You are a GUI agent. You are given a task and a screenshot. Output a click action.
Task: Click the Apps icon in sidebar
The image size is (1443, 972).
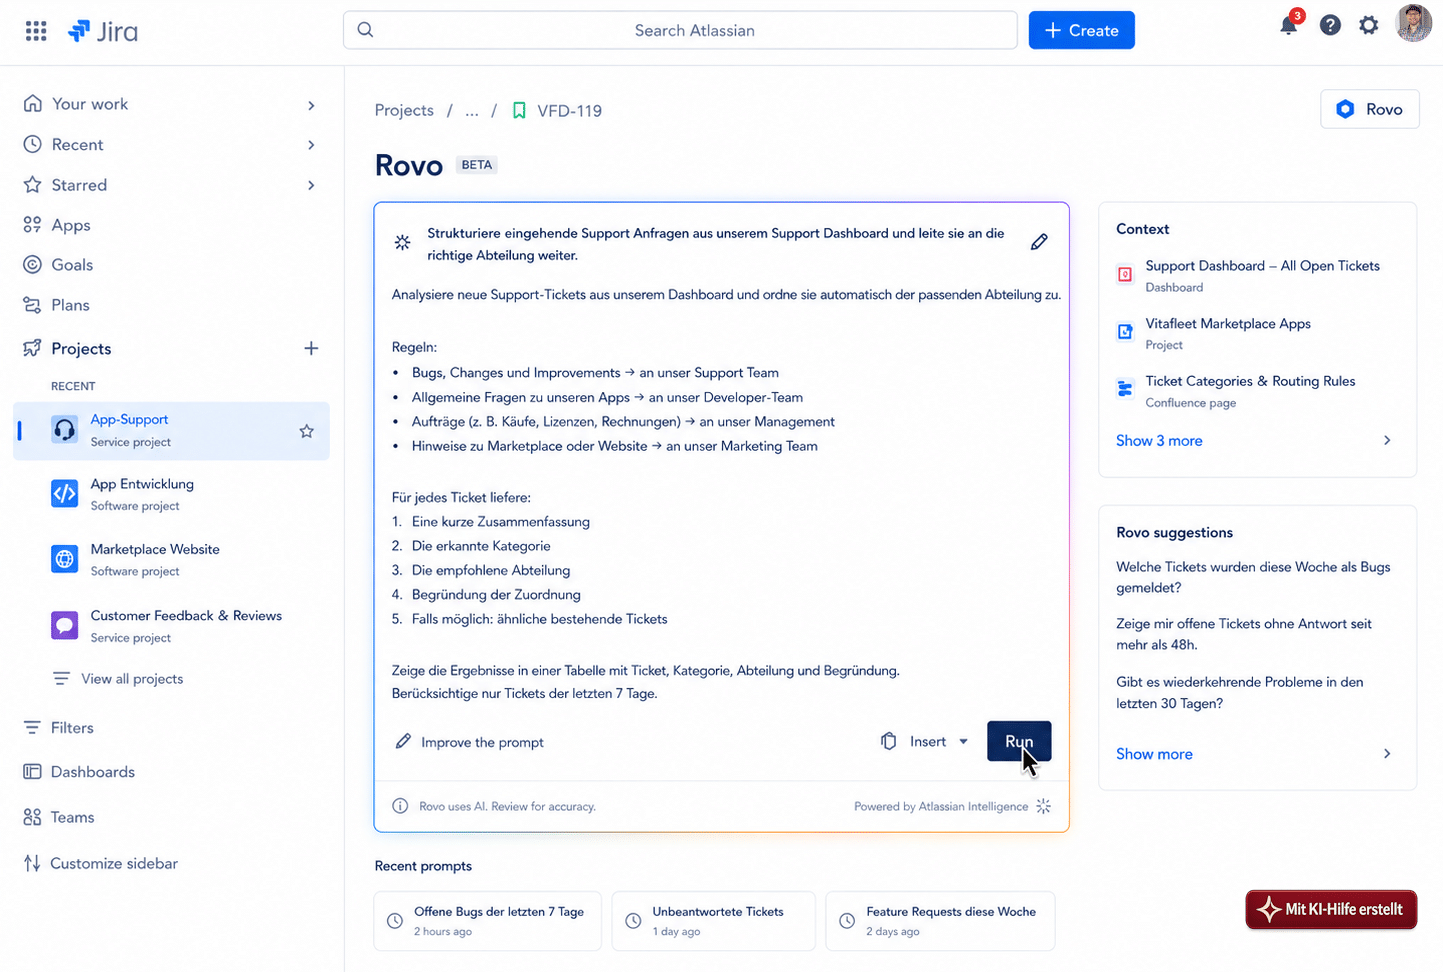click(33, 225)
